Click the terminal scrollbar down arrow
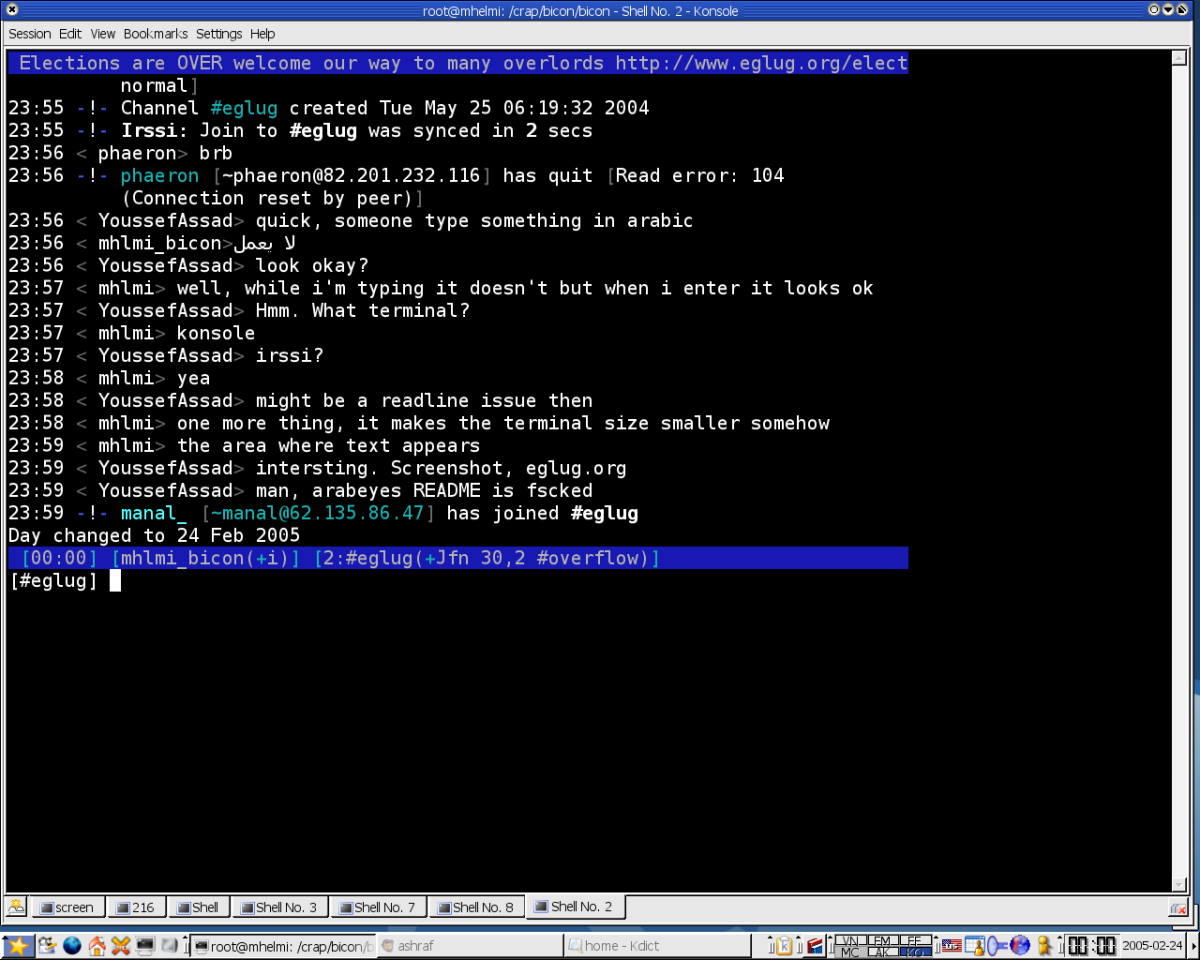Image resolution: width=1200 pixels, height=960 pixels. [x=1179, y=884]
